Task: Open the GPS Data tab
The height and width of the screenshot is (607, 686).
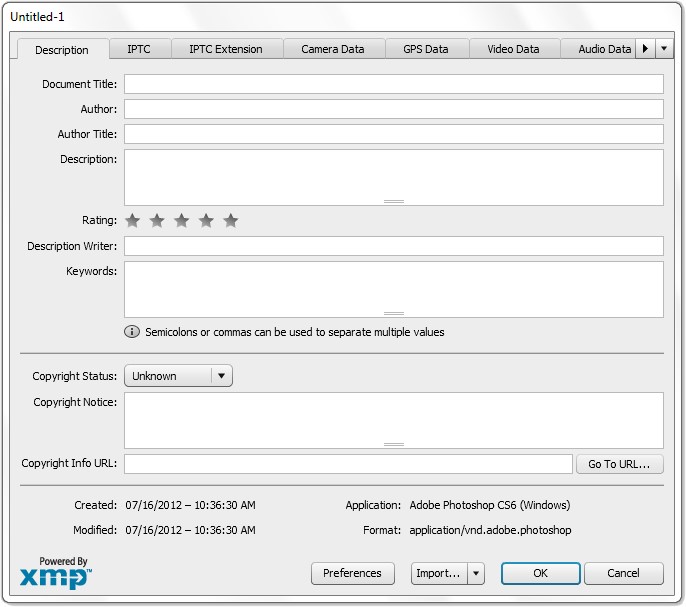Action: [426, 49]
